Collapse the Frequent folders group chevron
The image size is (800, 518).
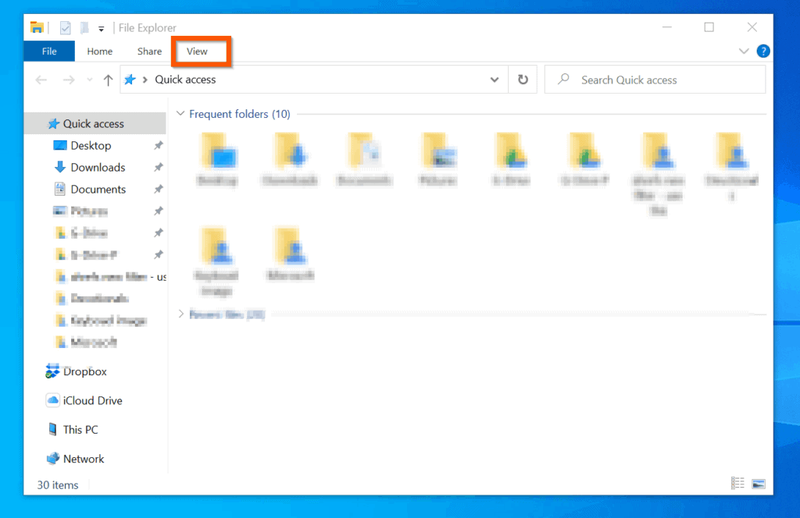coord(180,113)
